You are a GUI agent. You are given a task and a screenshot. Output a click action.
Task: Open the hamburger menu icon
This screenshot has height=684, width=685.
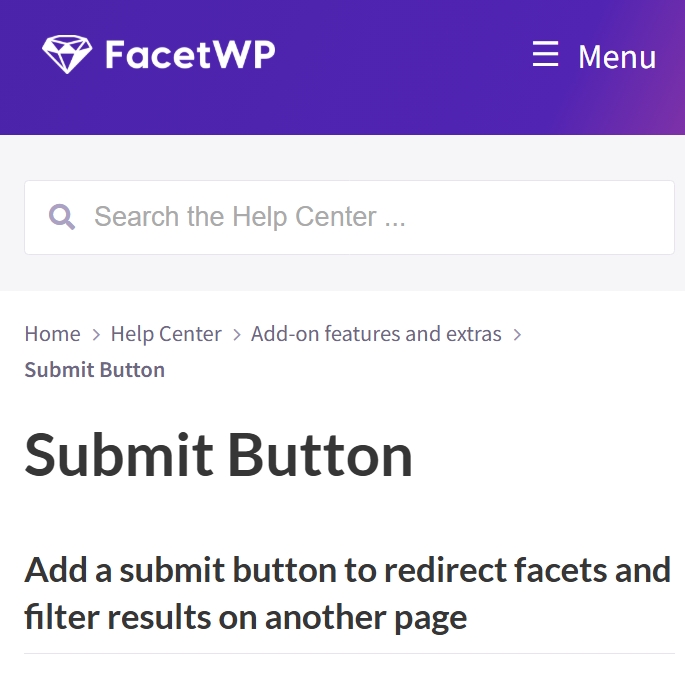pyautogui.click(x=545, y=54)
